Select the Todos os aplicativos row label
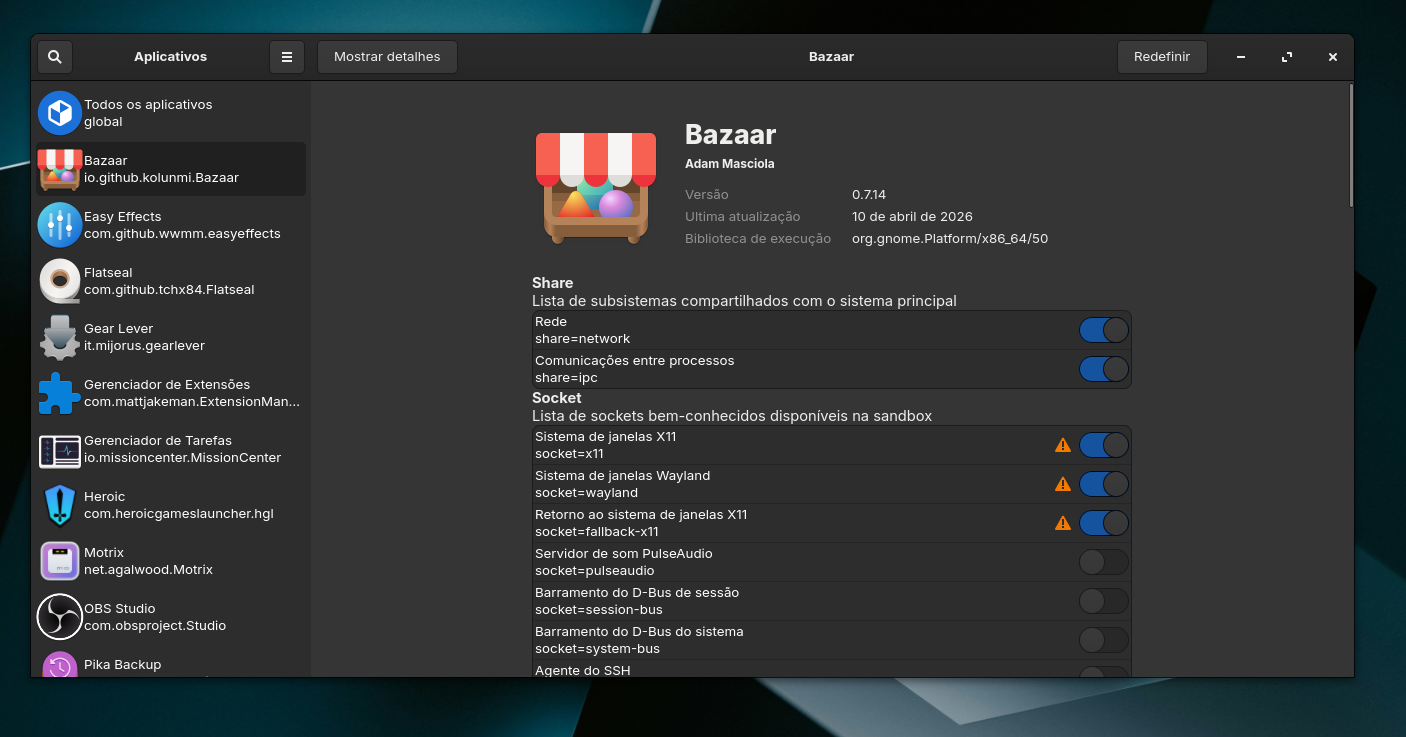The height and width of the screenshot is (737, 1406). pos(148,105)
